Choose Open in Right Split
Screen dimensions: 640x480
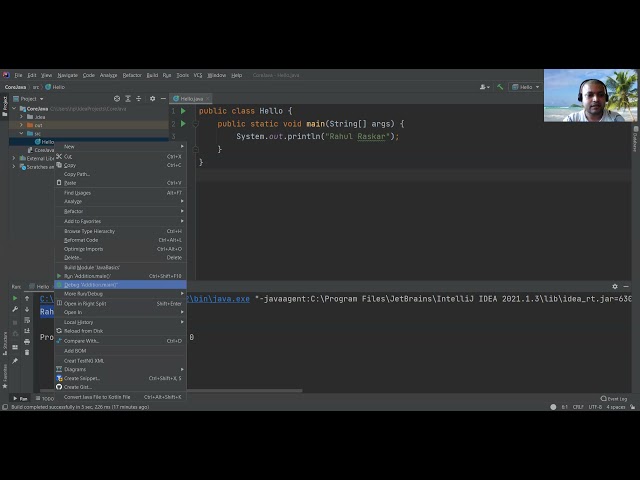[120, 304]
